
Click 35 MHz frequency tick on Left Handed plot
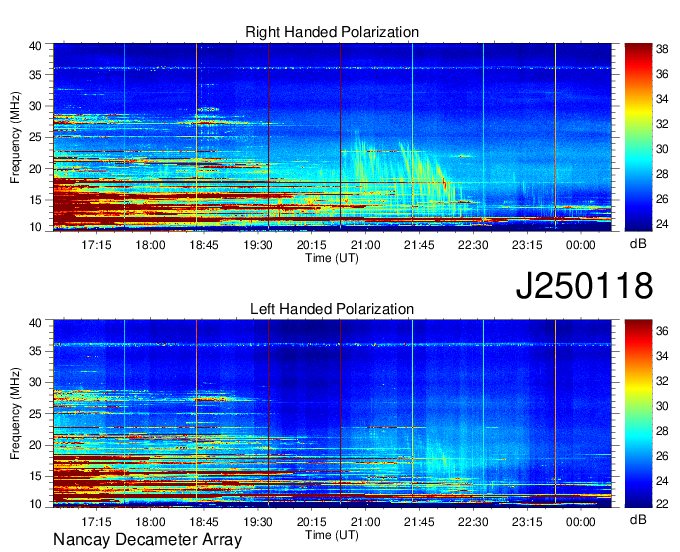click(x=35, y=351)
